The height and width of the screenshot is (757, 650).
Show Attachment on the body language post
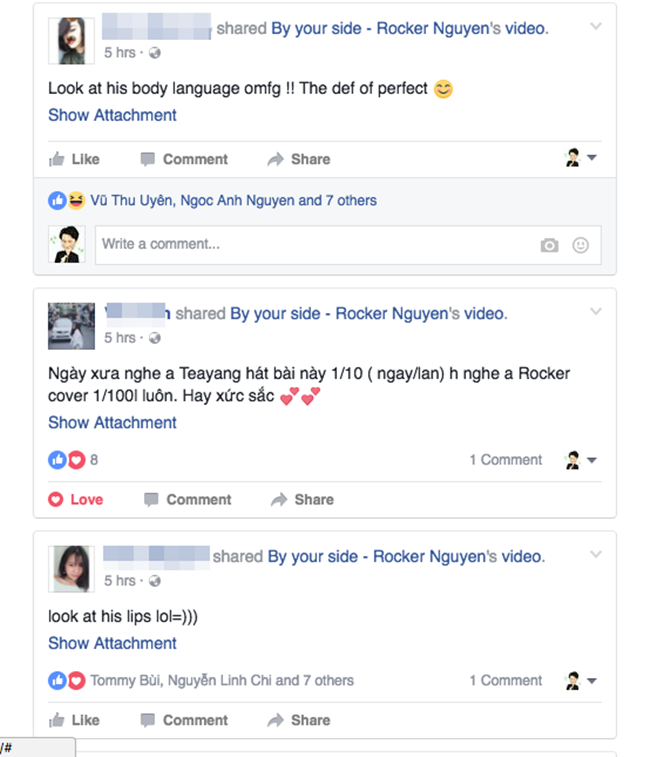click(112, 115)
